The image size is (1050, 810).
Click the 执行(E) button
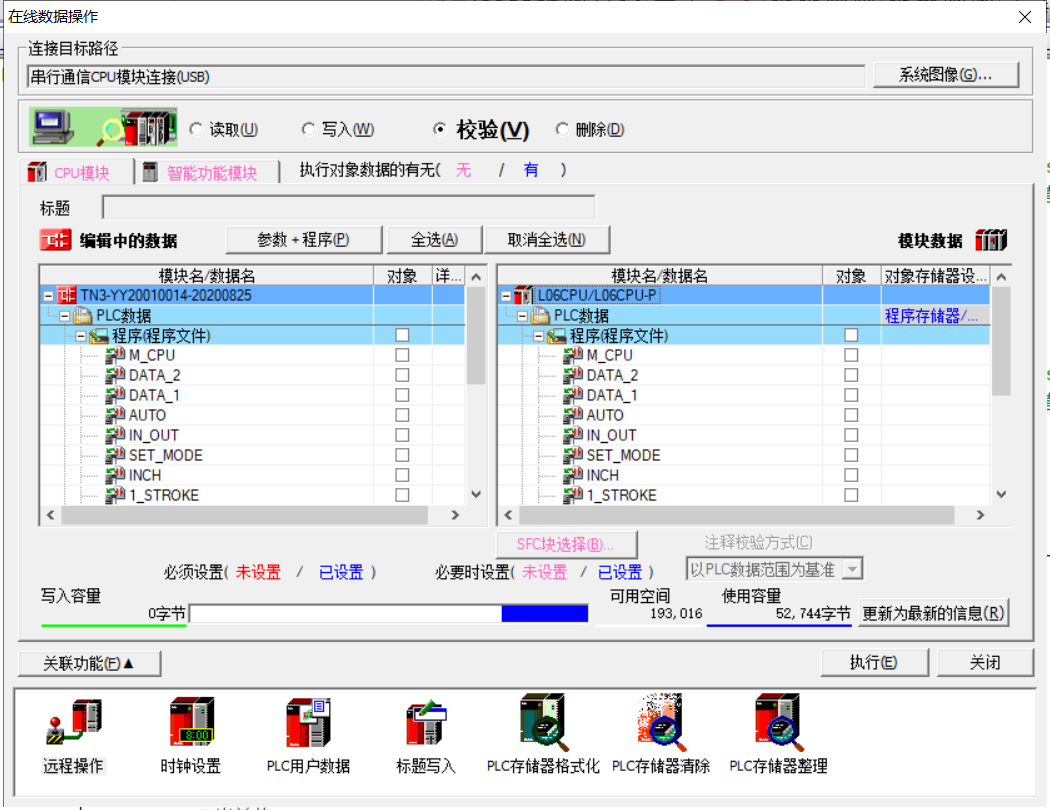pyautogui.click(x=873, y=663)
